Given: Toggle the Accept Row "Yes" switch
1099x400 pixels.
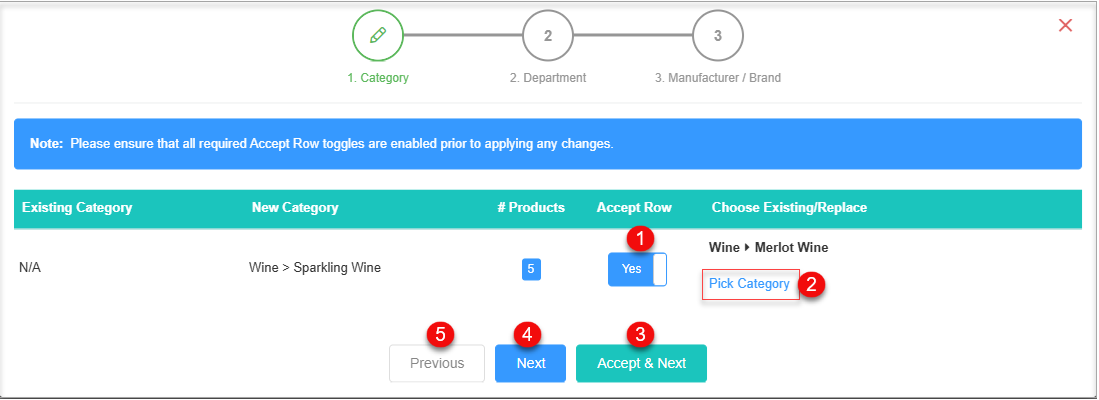Looking at the screenshot, I should [637, 269].
